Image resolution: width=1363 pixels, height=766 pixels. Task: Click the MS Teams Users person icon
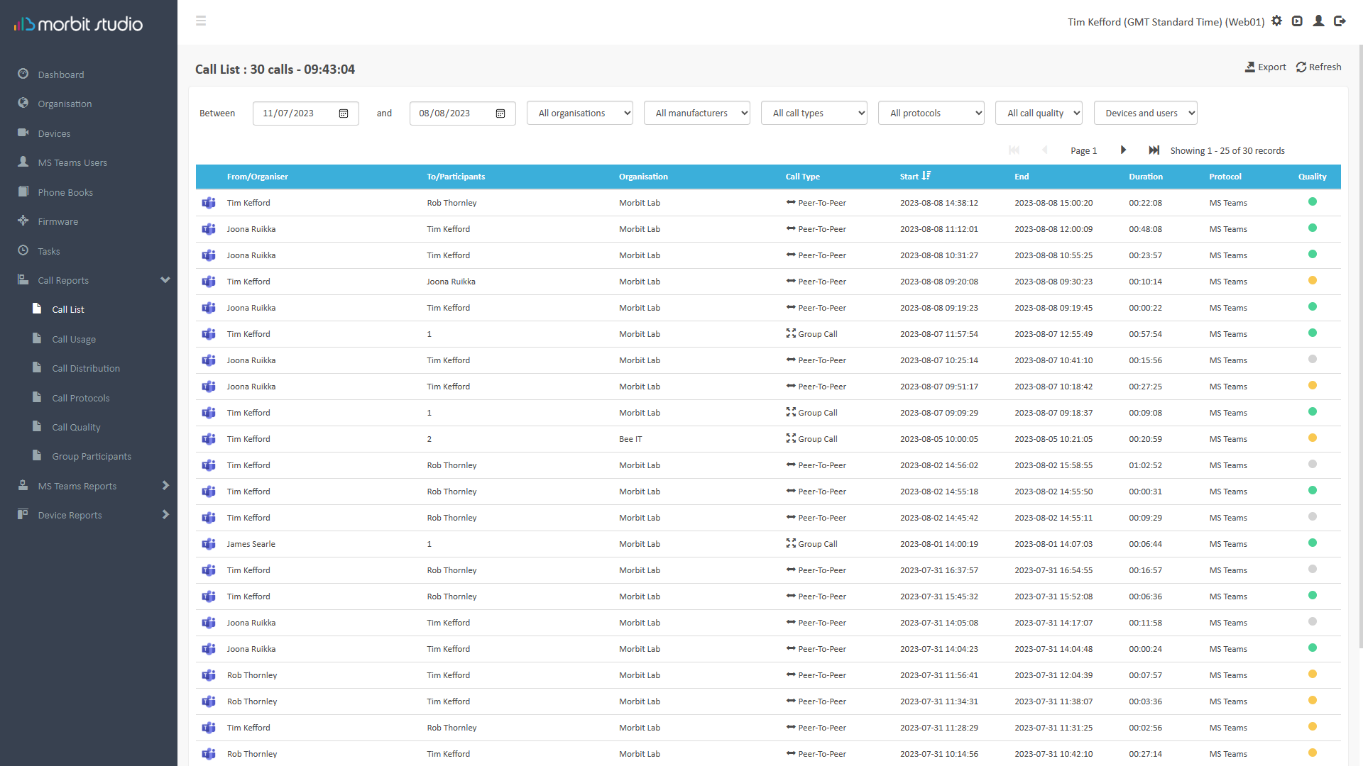[x=23, y=162]
